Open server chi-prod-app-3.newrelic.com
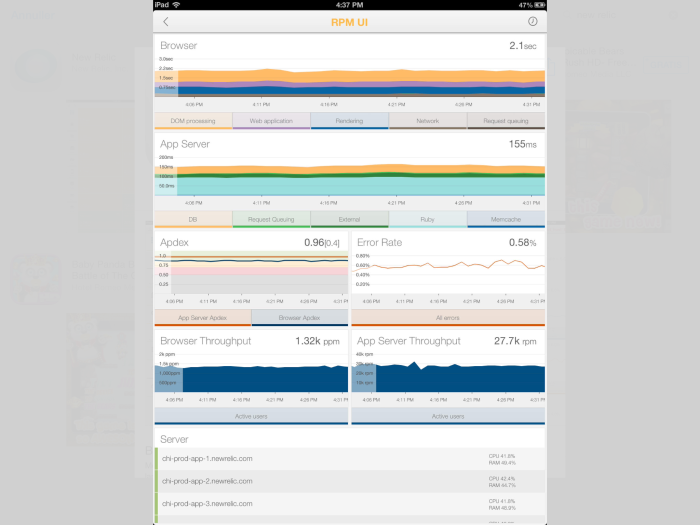This screenshot has height=525, width=700. [x=350, y=504]
